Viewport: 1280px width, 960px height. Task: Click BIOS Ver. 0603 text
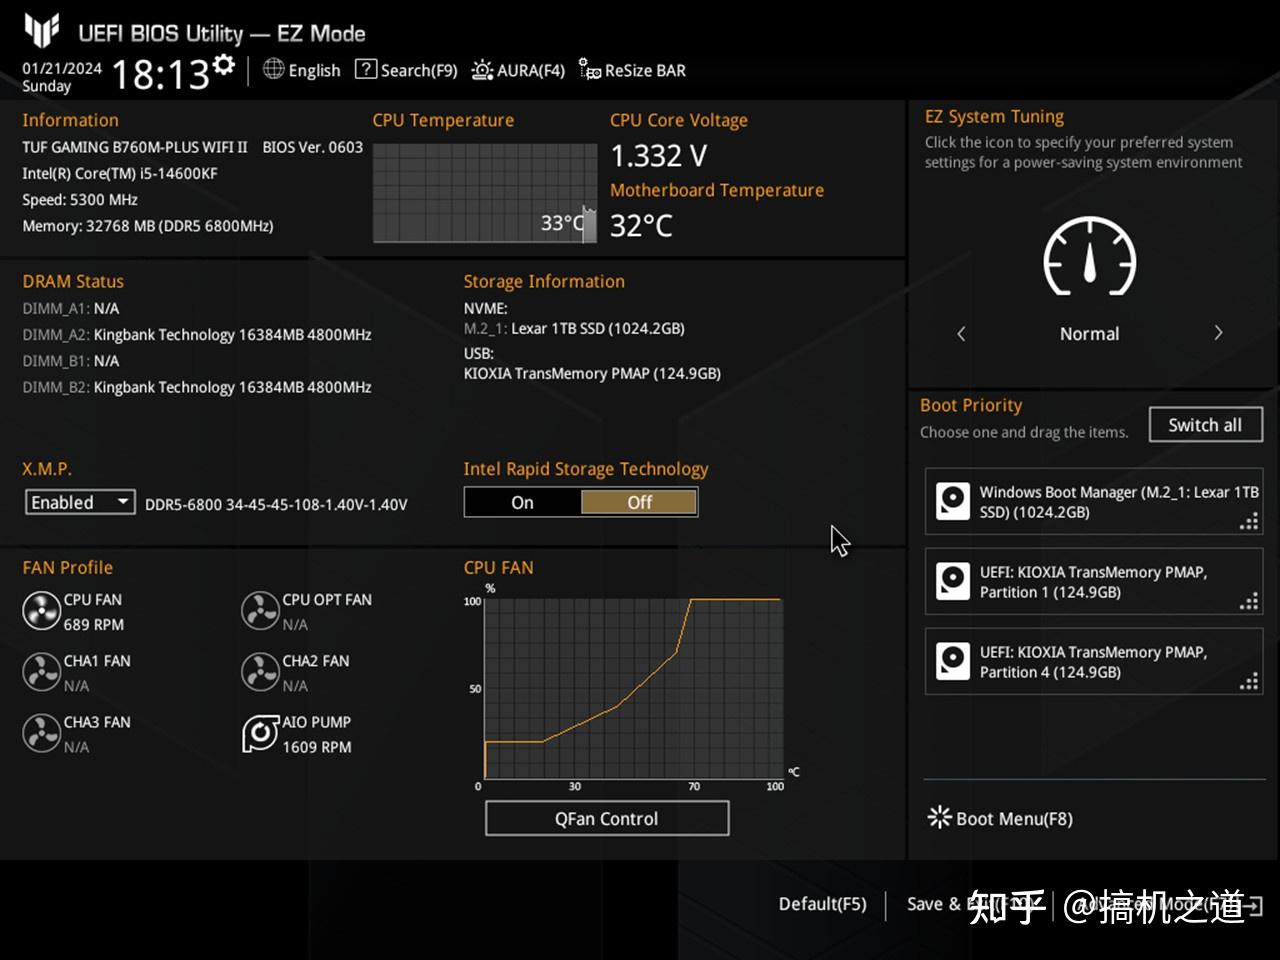pos(313,147)
